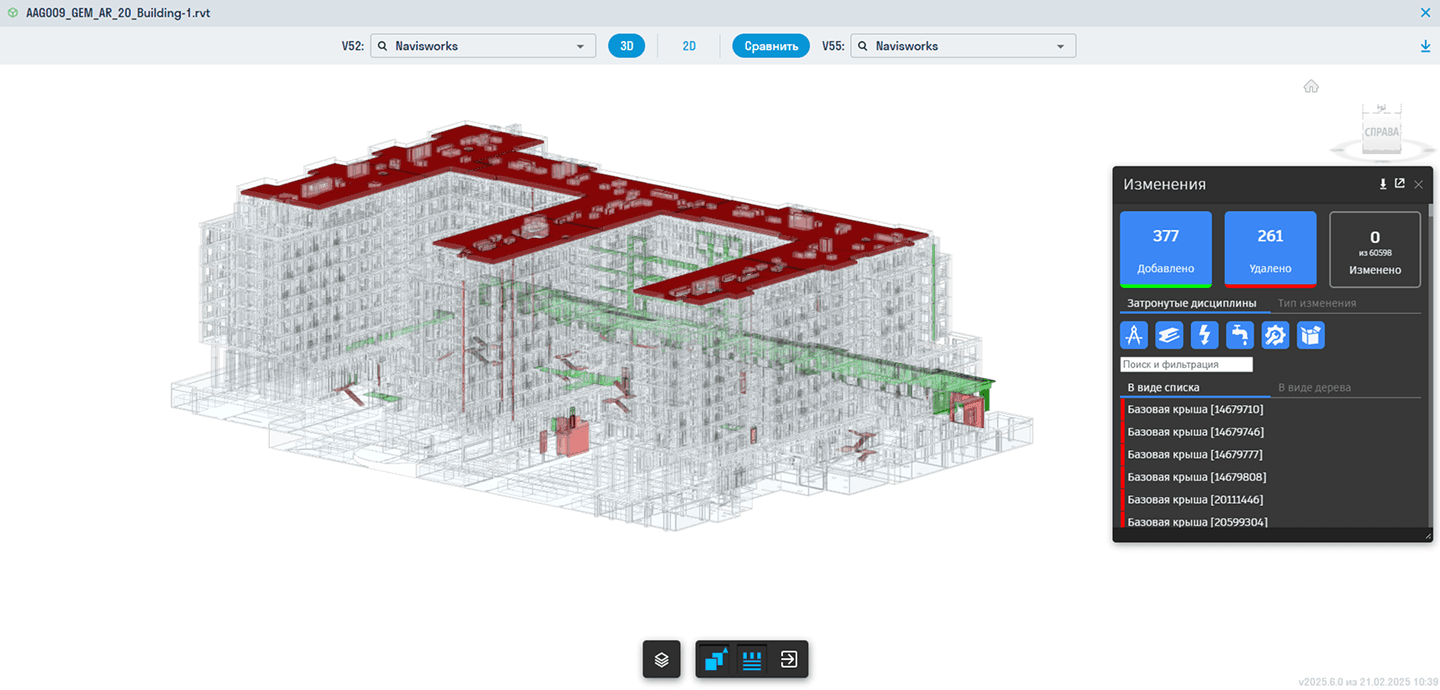Click the download icon in the Изменения header
Image resolution: width=1440 pixels, height=690 pixels.
(1383, 184)
